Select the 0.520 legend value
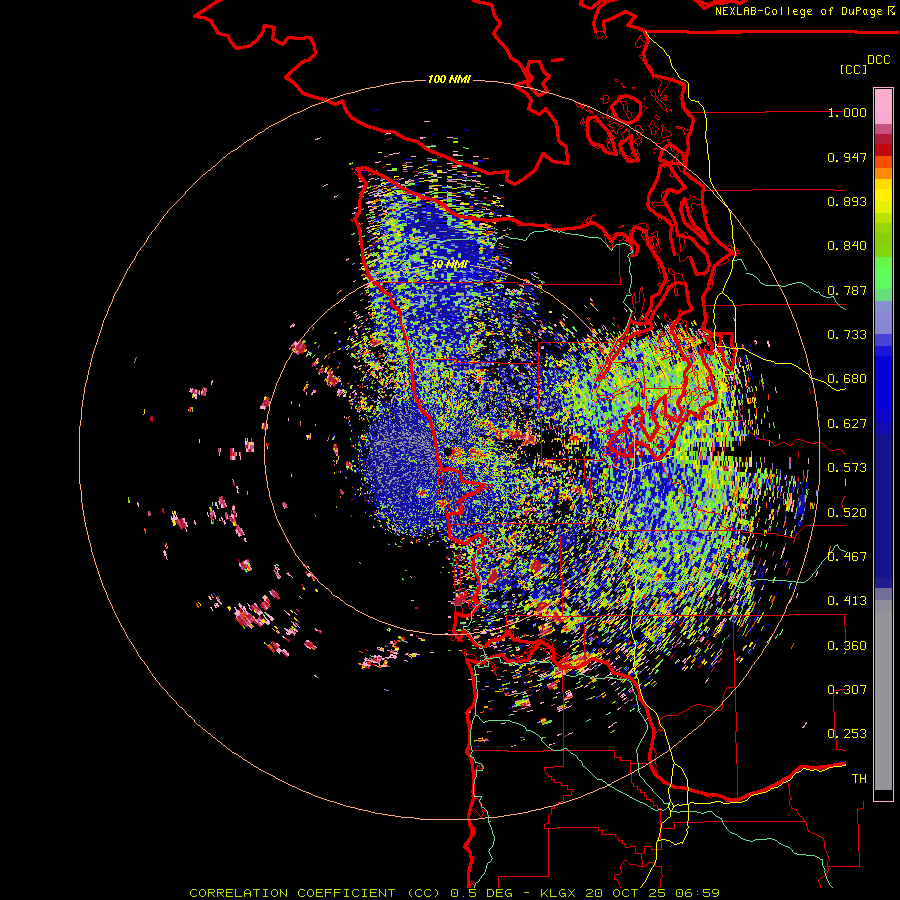This screenshot has width=900, height=900. coord(847,513)
